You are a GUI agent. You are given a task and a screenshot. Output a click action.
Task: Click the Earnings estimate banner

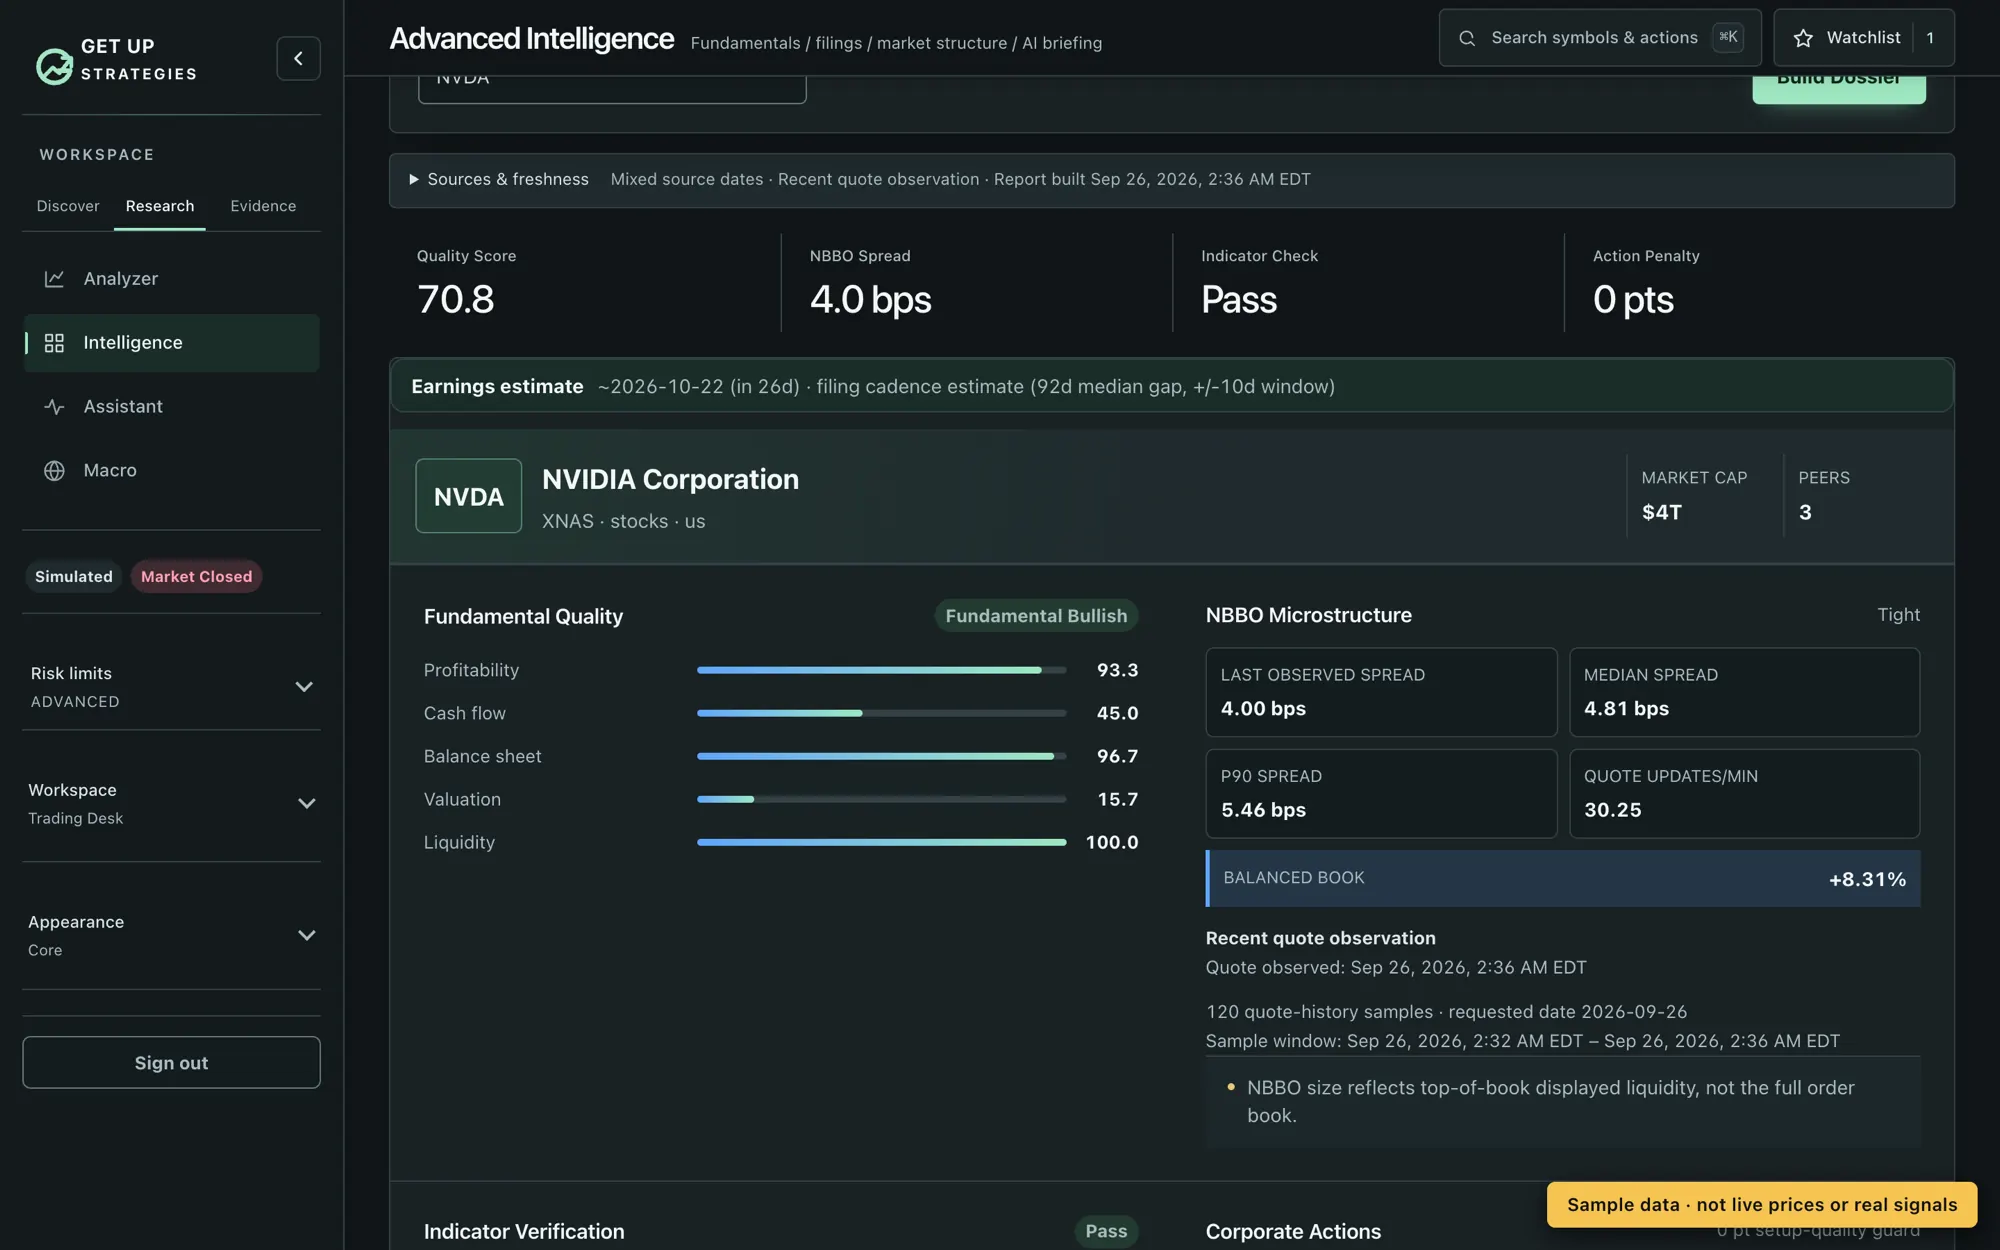coord(1171,386)
